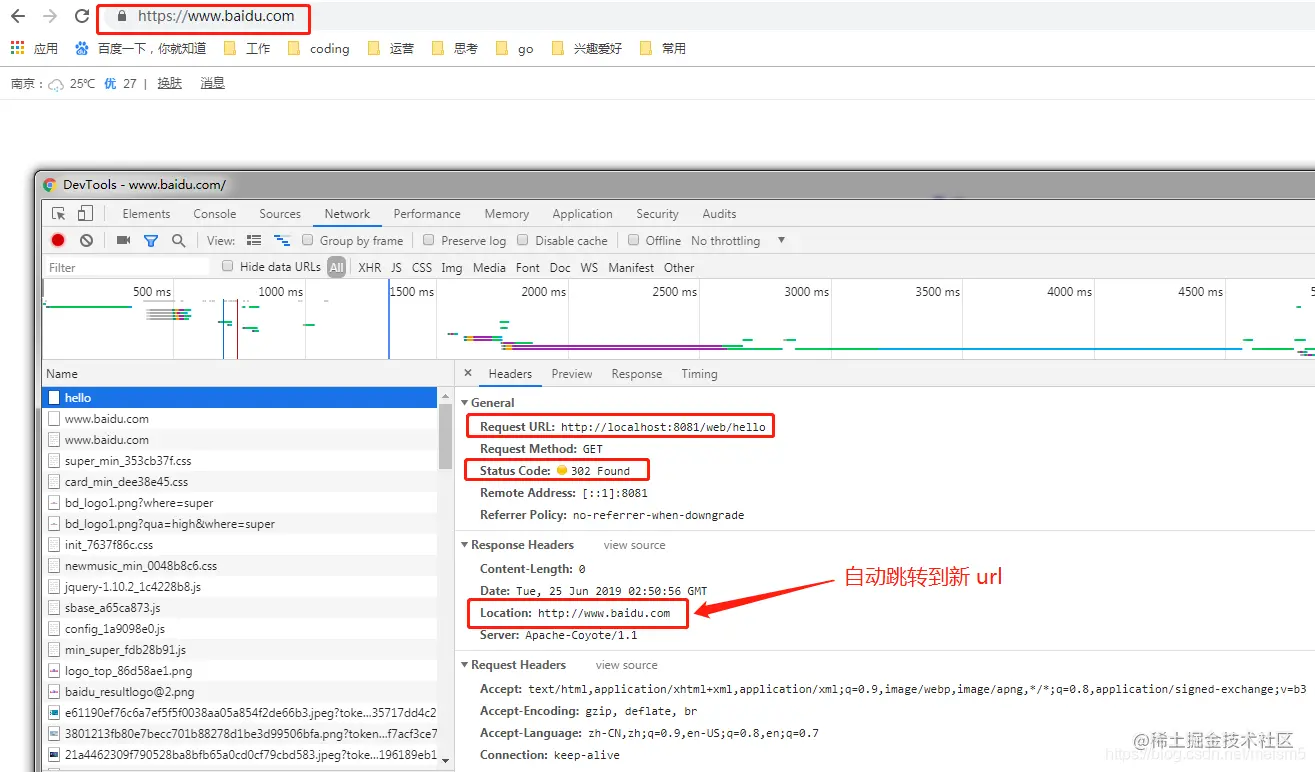
Task: Toggle the blue filter funnel icon
Action: tap(151, 241)
